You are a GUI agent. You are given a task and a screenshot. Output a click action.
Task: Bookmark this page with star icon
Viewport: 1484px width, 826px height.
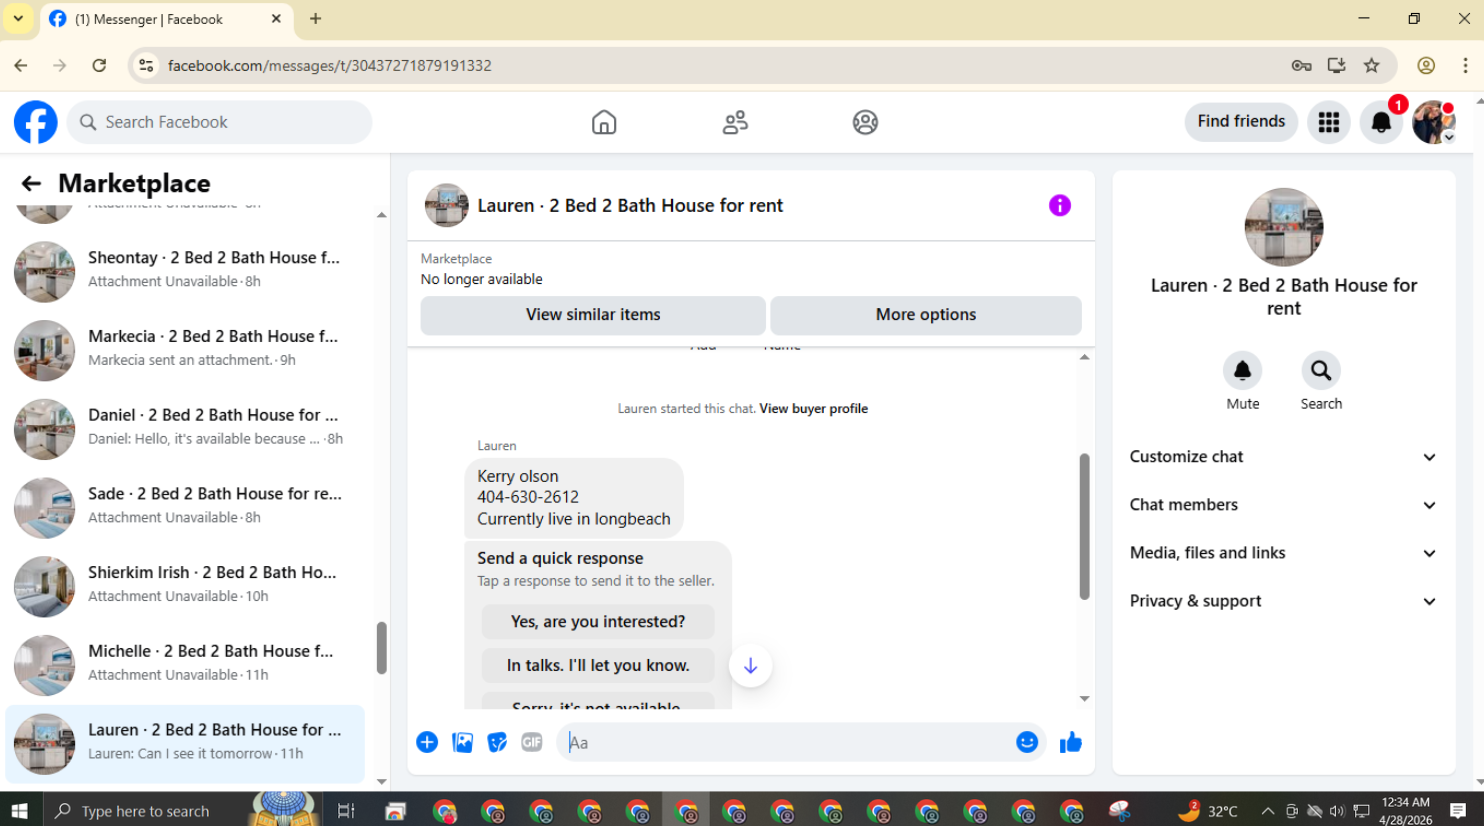(1372, 66)
